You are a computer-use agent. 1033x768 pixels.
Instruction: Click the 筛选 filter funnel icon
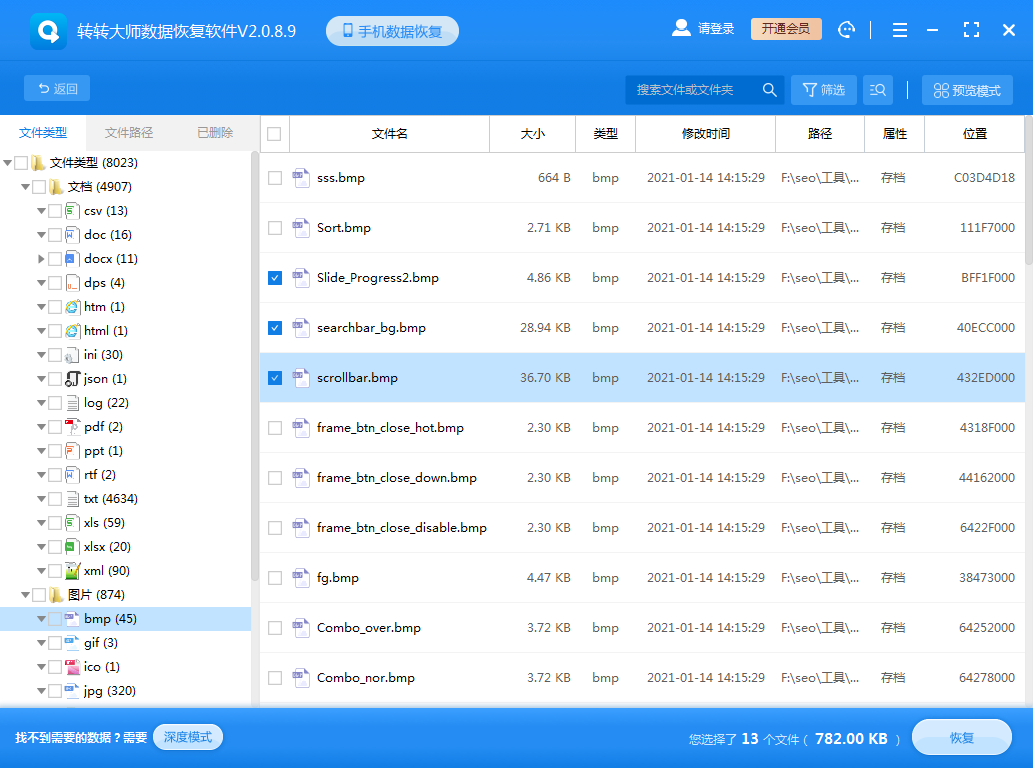point(823,89)
